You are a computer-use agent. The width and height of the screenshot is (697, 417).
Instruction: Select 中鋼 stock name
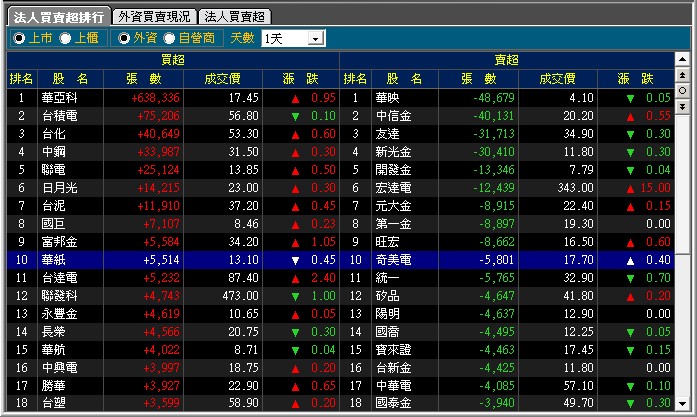click(x=54, y=152)
